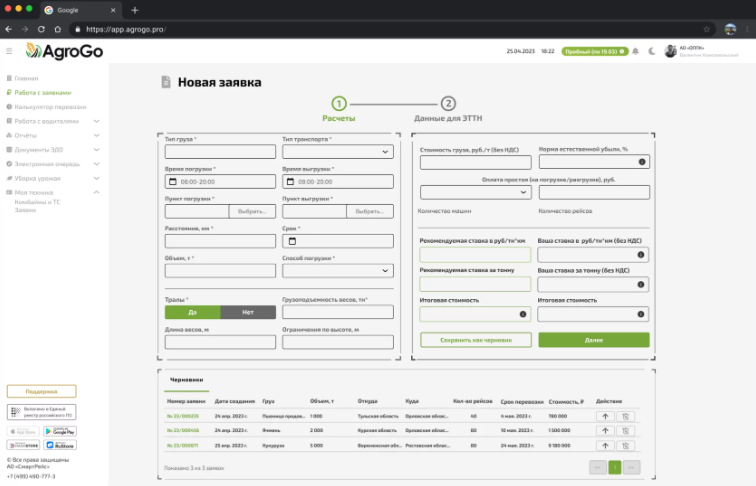The width and height of the screenshot is (756, 486).
Task: Focus the Расстояние, км input
Action: click(220, 241)
